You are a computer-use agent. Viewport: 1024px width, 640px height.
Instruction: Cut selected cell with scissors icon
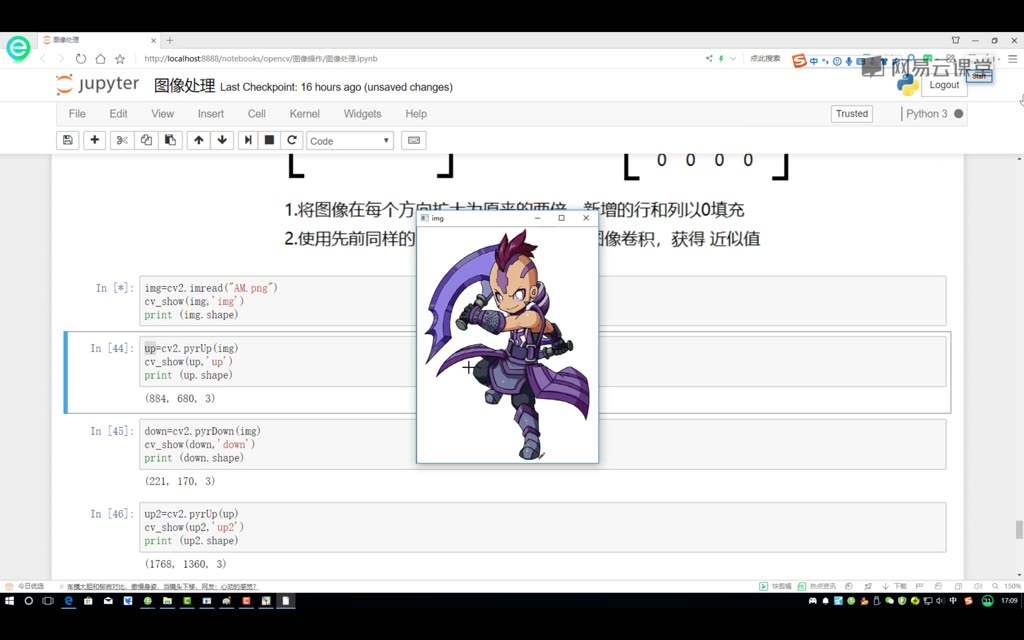tap(122, 140)
